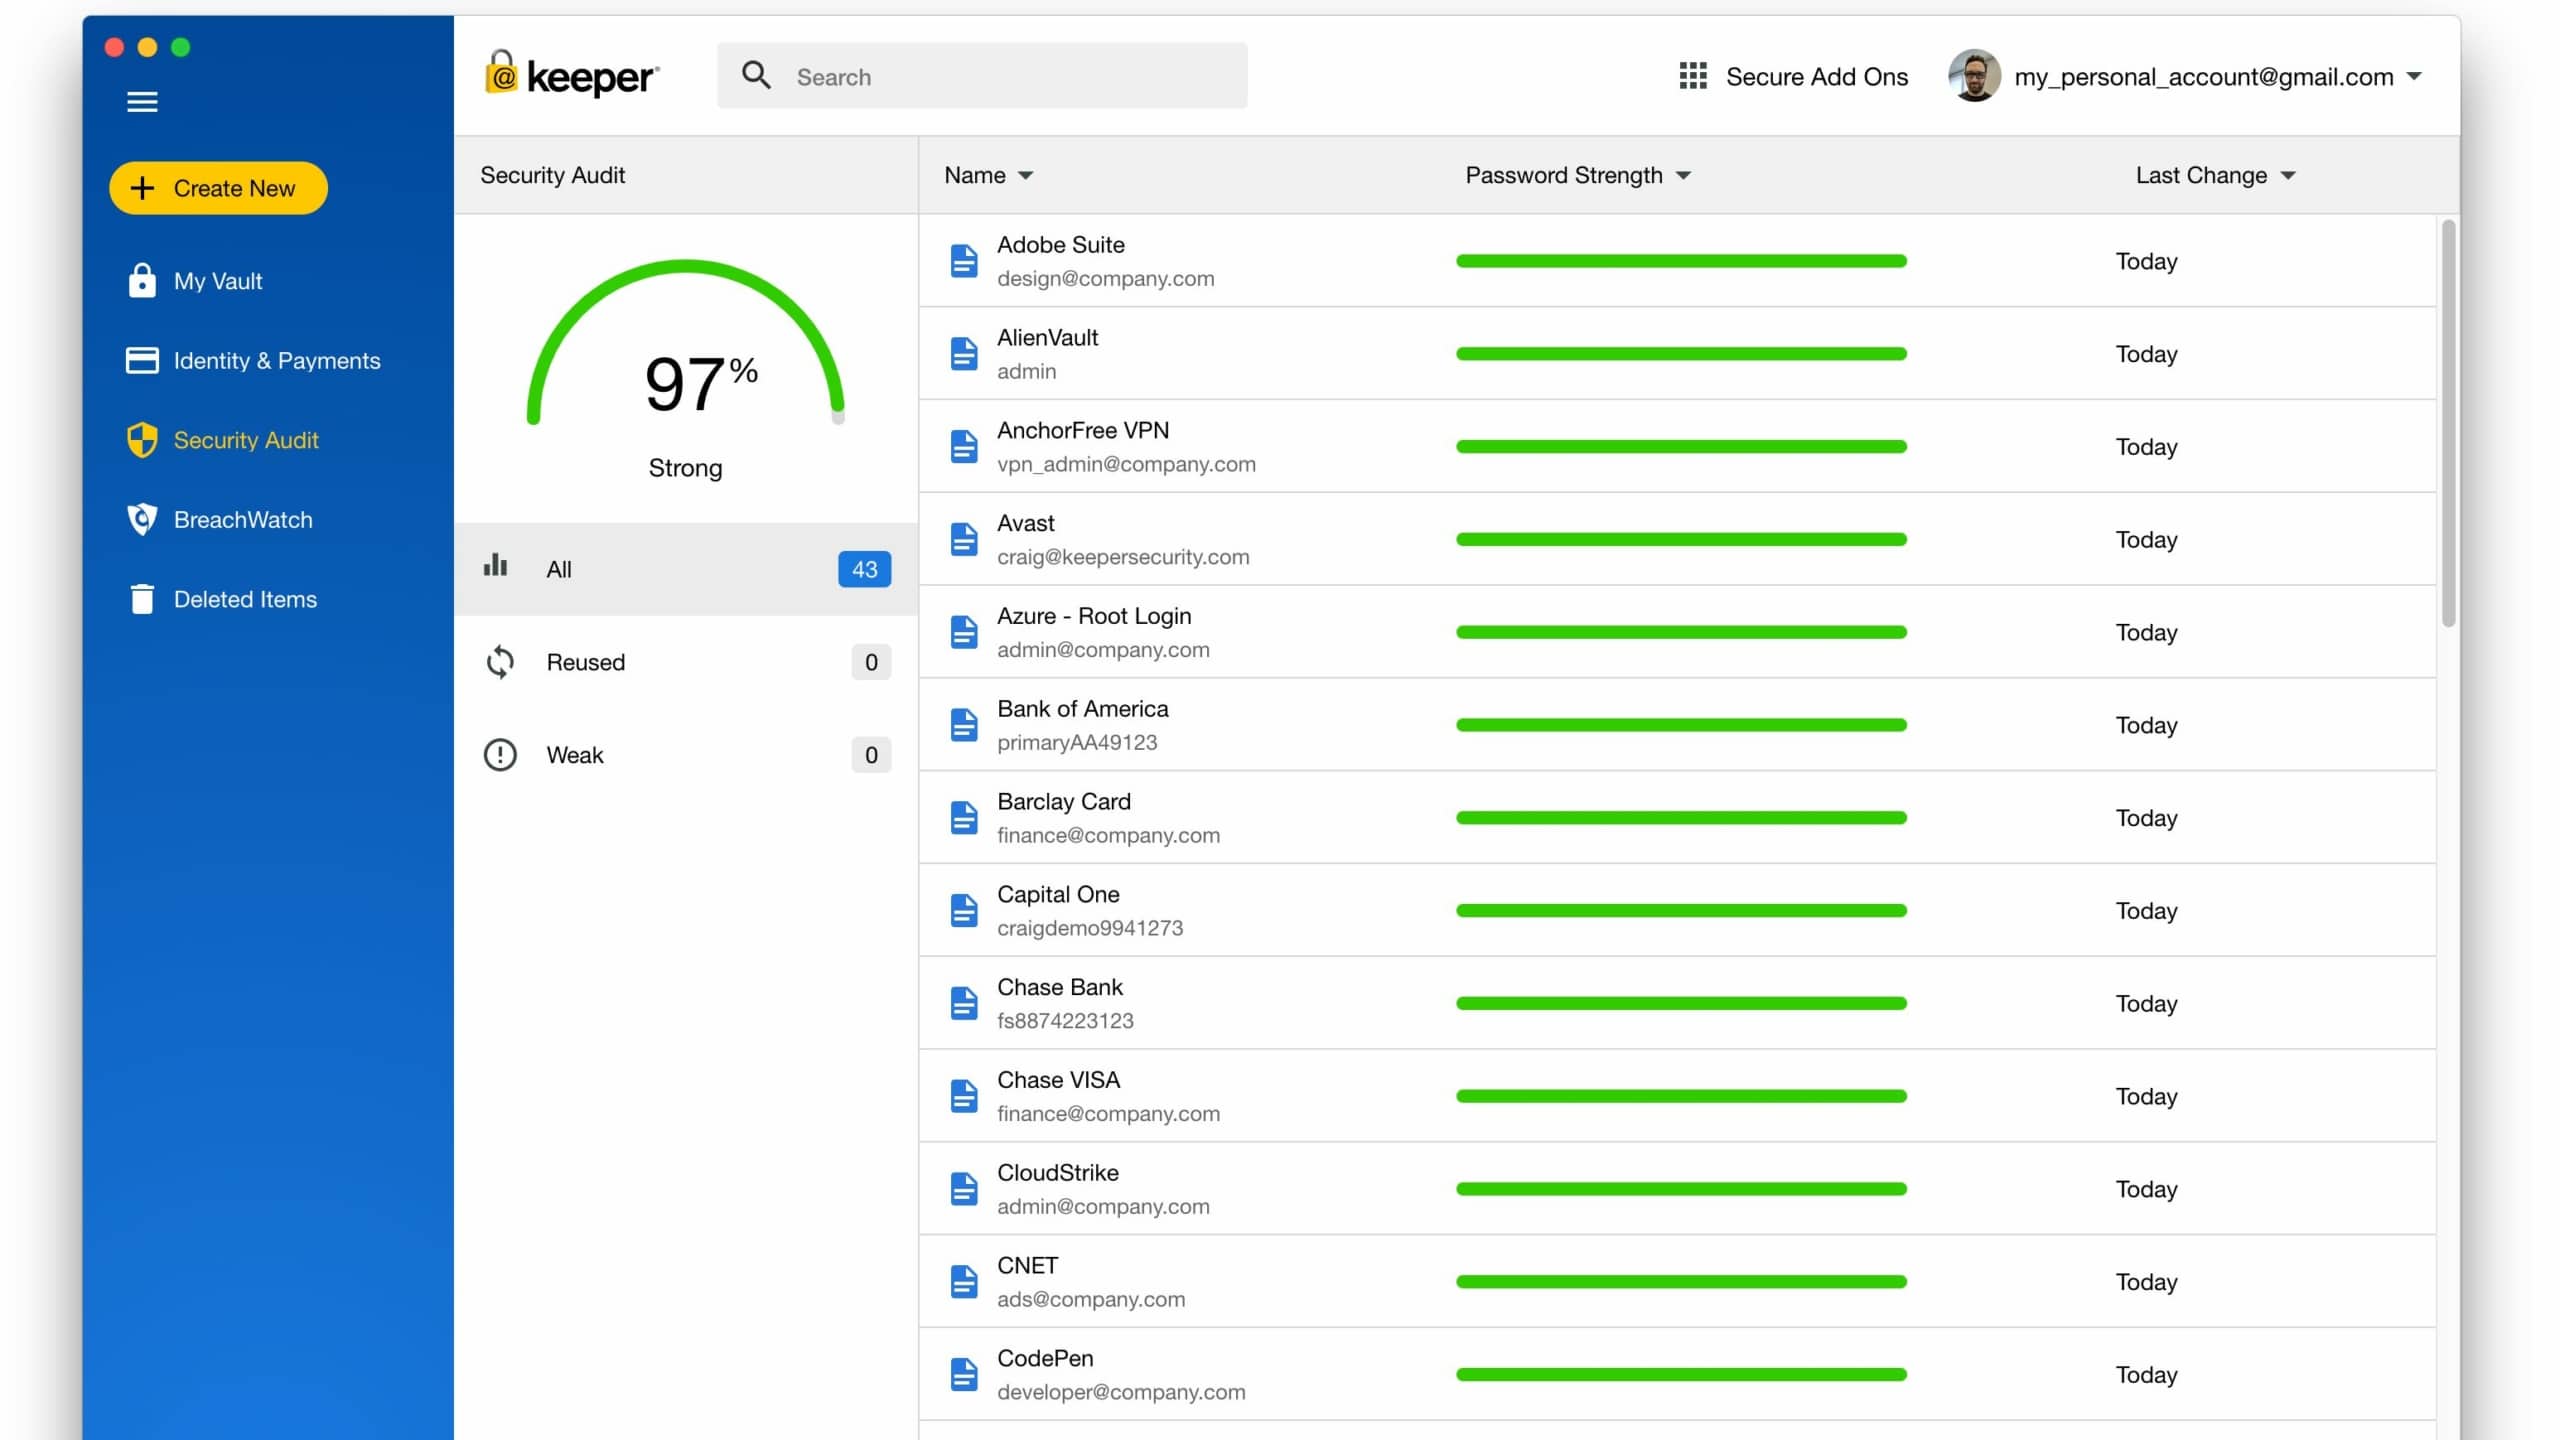Open Identity & Payments section
Viewport: 2560px width, 1440px height.
tap(253, 360)
